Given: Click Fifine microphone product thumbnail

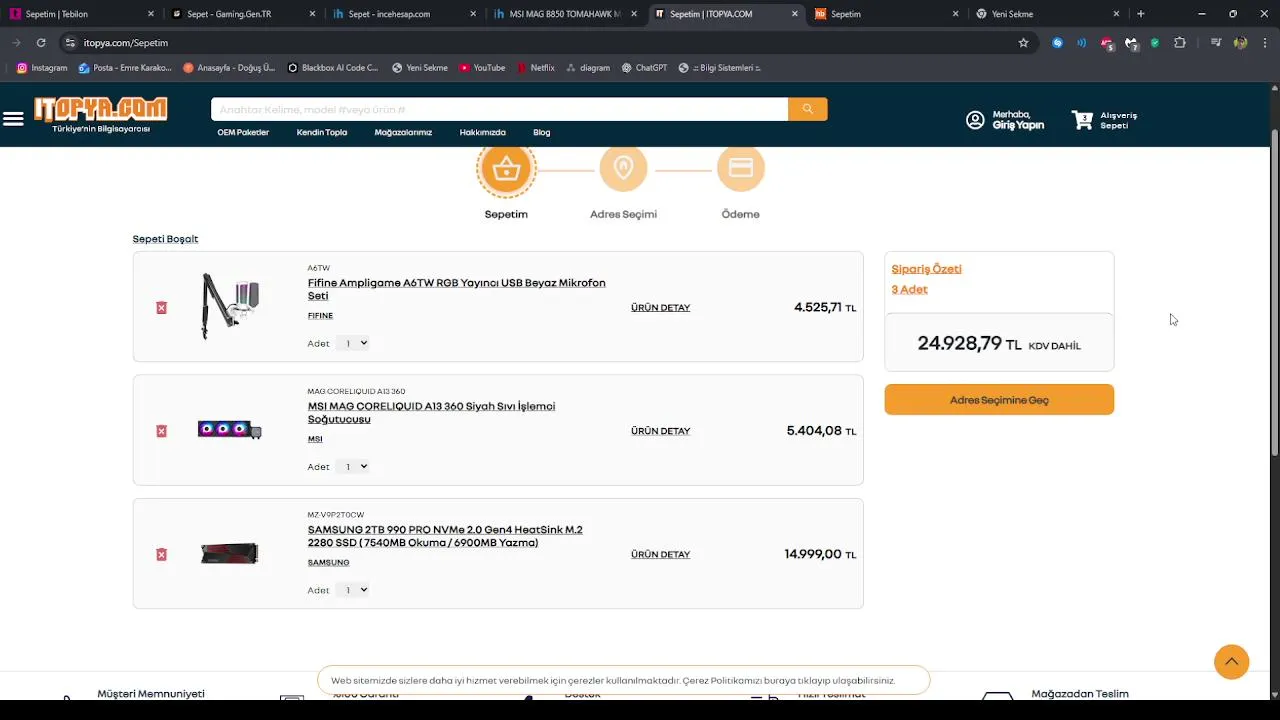Looking at the screenshot, I should 231,306.
